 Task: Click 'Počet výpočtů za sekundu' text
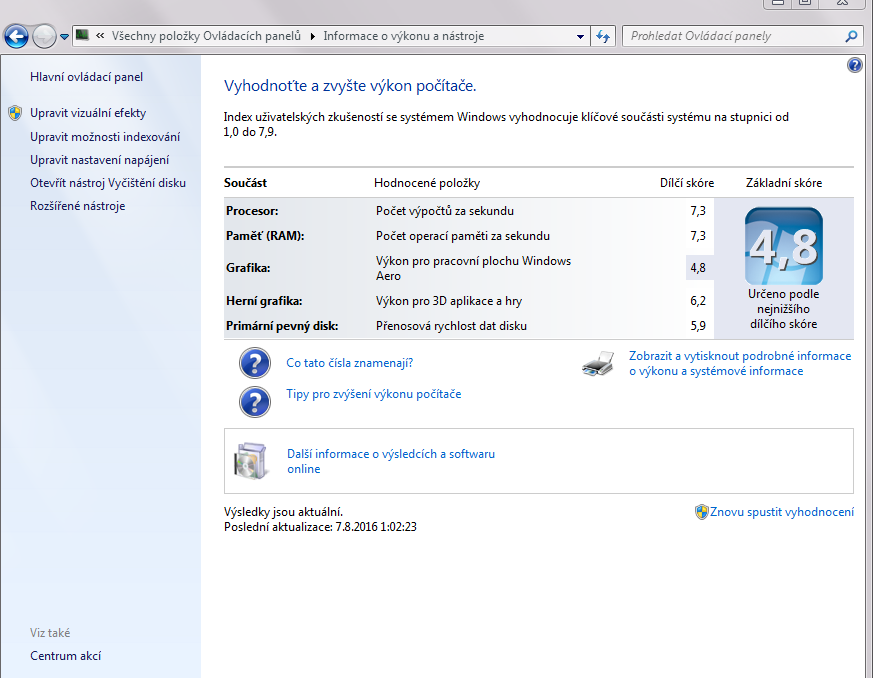[445, 211]
